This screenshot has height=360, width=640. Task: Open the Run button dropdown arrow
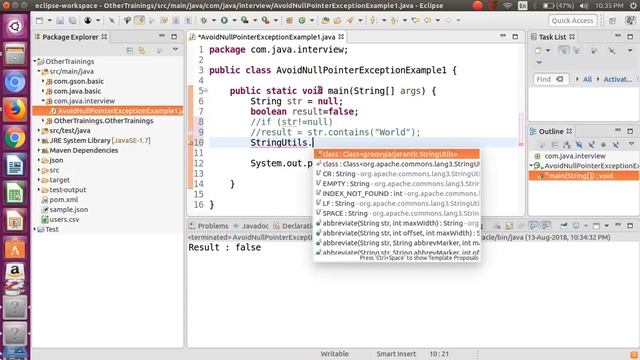[234, 20]
